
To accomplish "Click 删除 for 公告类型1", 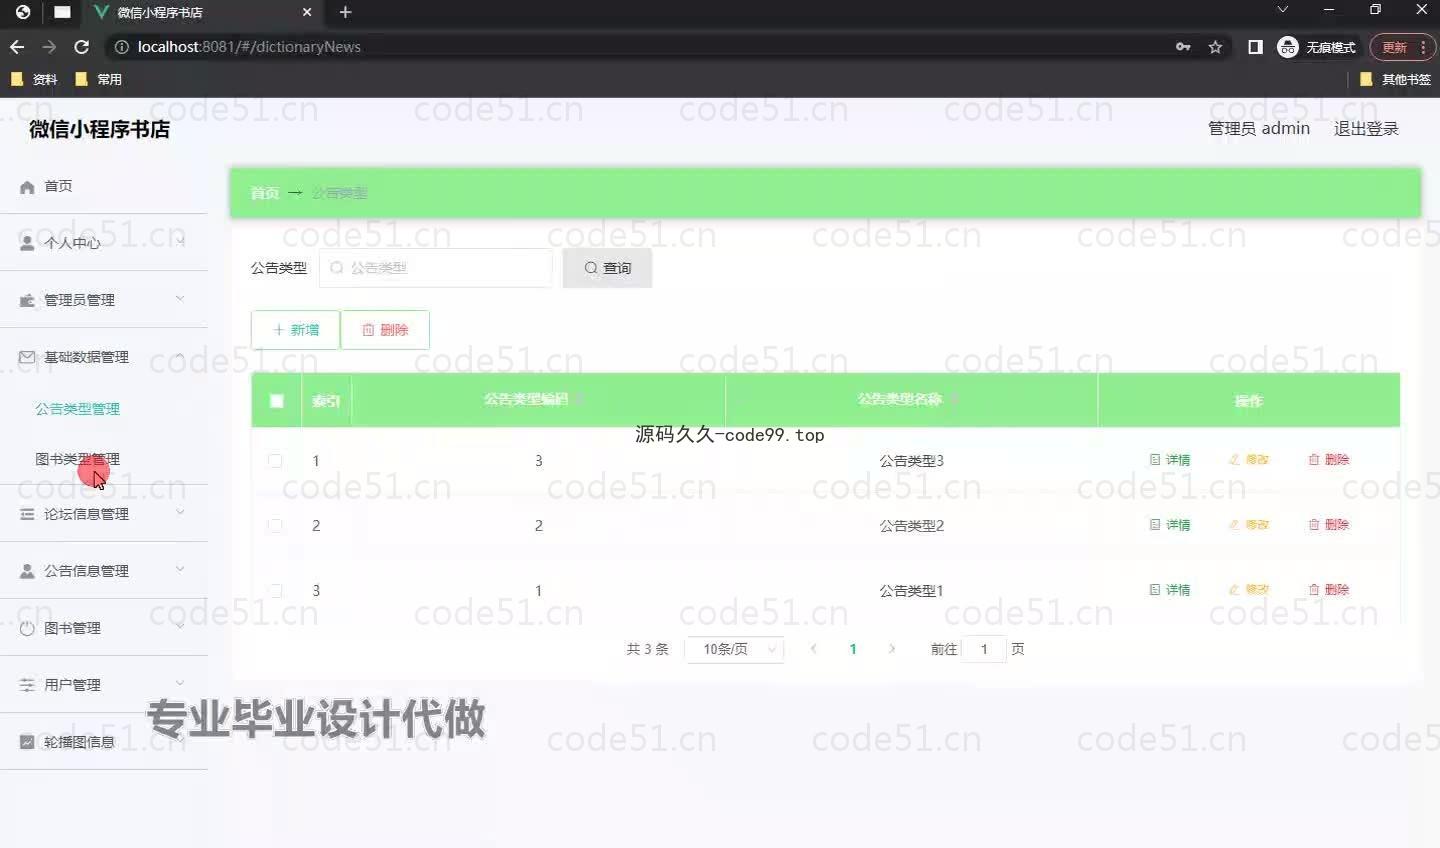I will tap(1329, 590).
